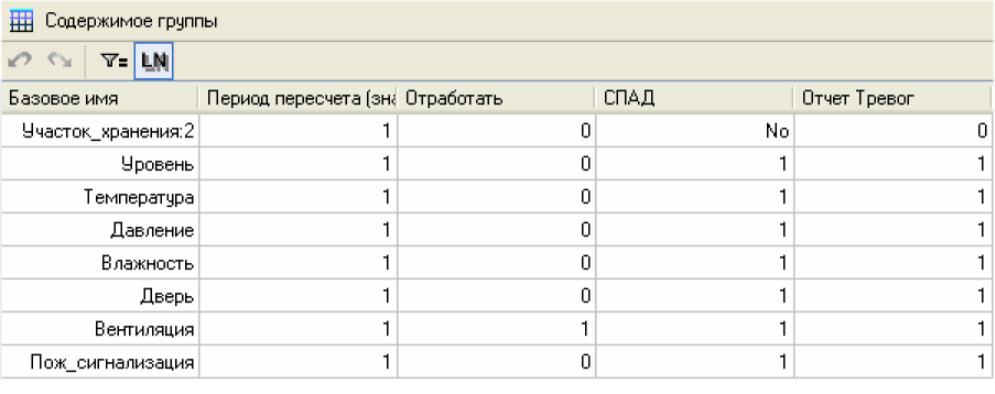The image size is (995, 394).
Task: Select the Температура row name cell
Action: click(101, 197)
